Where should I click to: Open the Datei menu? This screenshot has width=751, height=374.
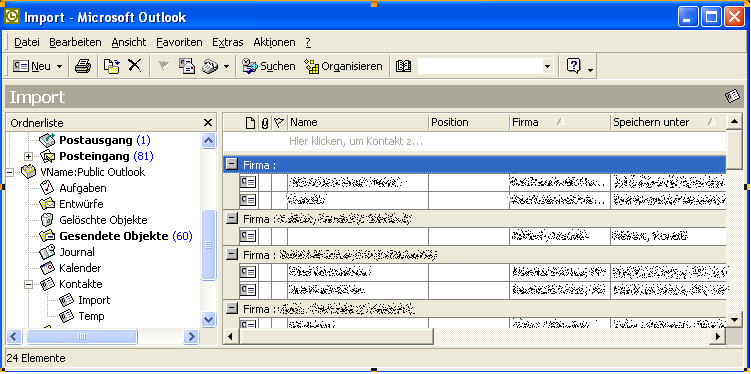pos(27,42)
